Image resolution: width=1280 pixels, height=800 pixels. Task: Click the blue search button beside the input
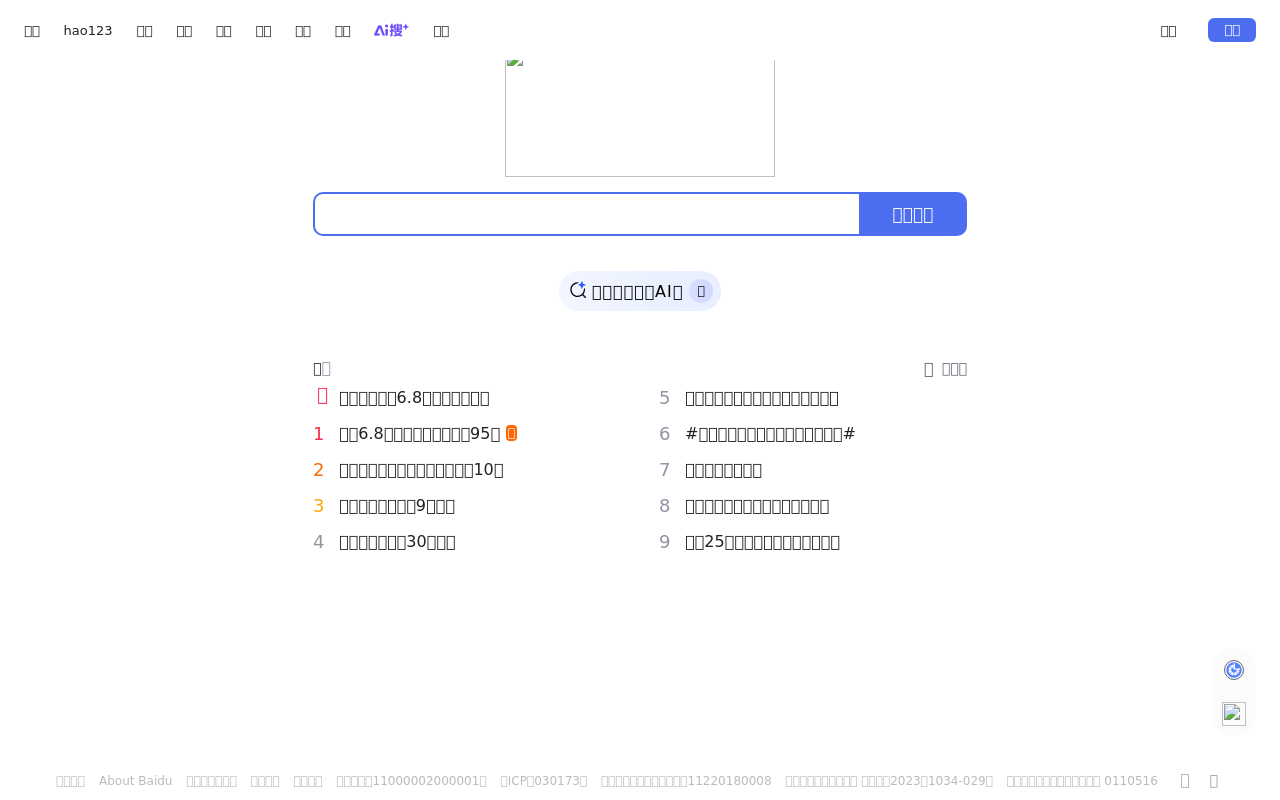(913, 214)
